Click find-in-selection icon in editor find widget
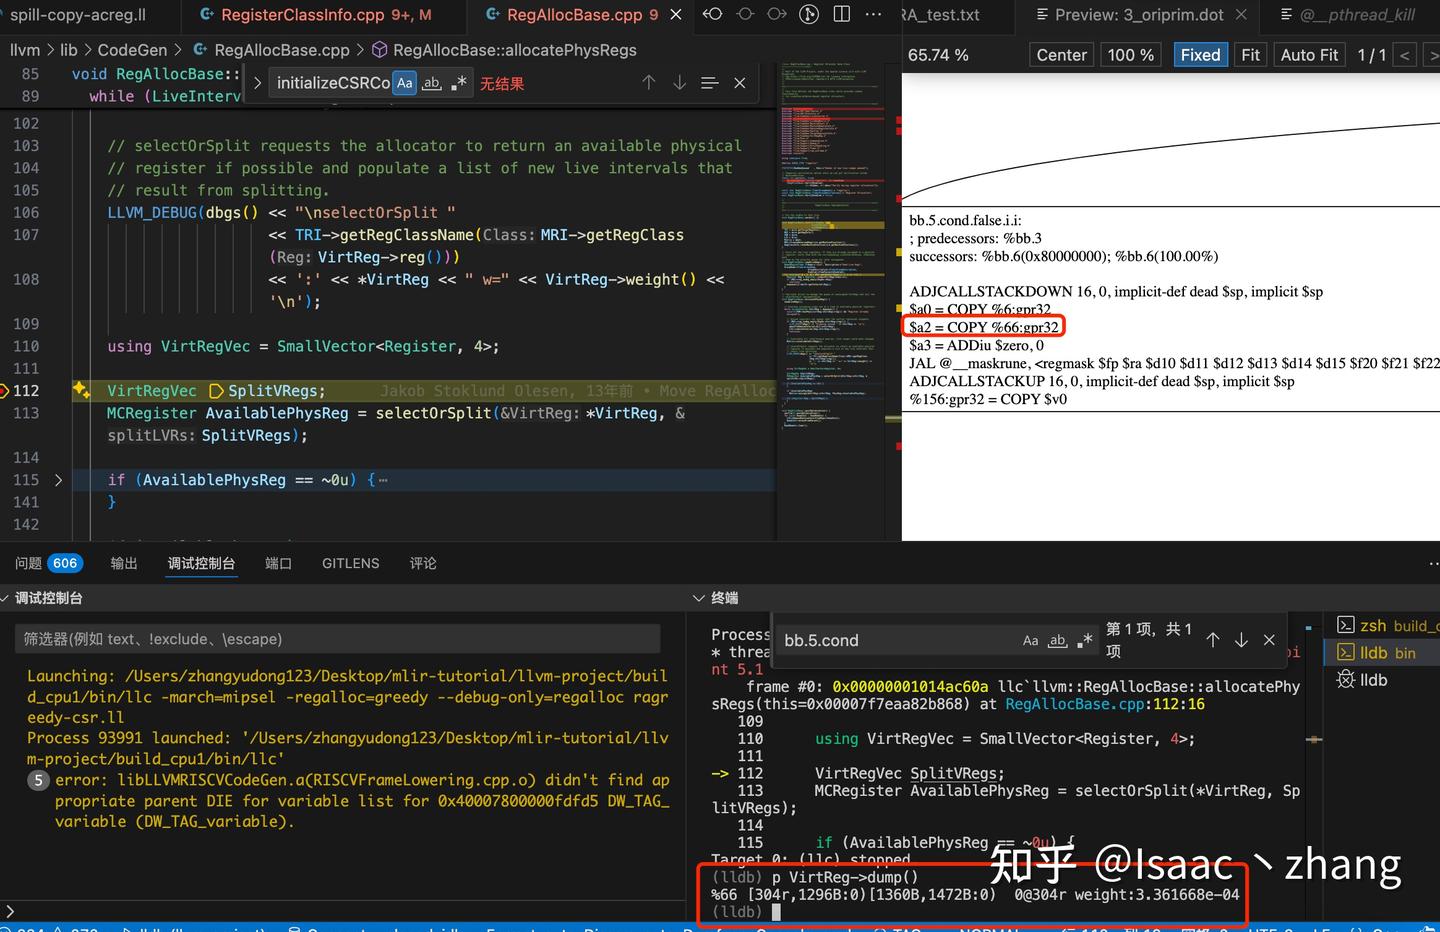This screenshot has height=932, width=1440. (709, 83)
